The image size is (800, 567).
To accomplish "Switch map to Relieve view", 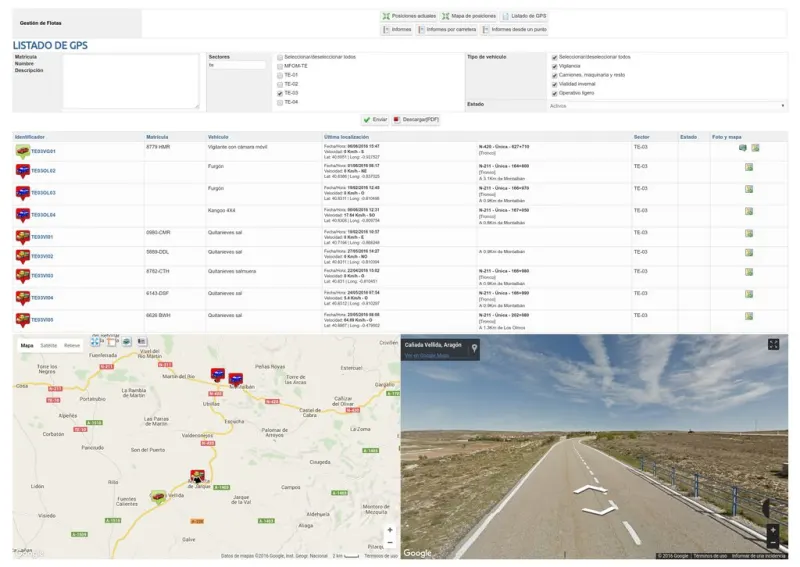I will pyautogui.click(x=72, y=346).
